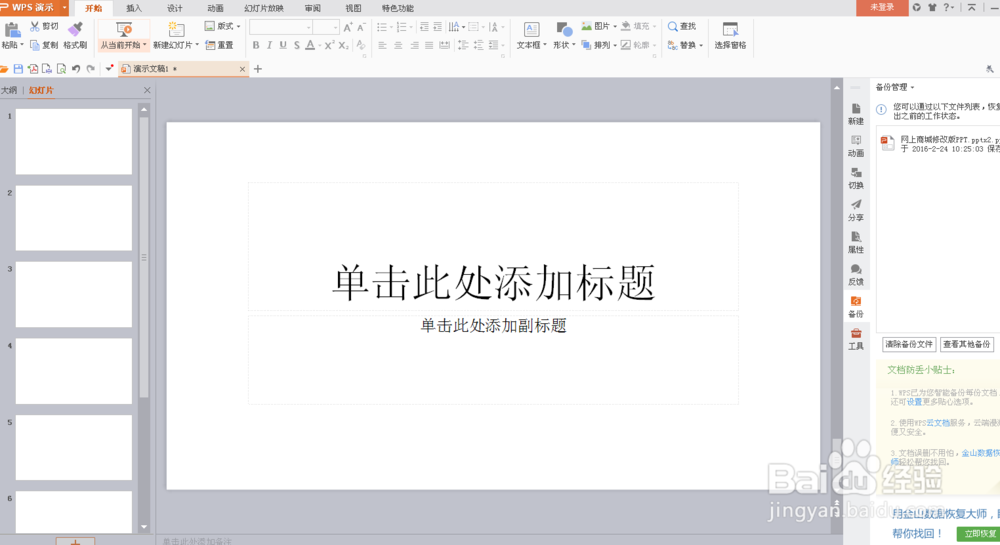This screenshot has height=545, width=1000.
Task: Click Clear Backup Files (清除备份文件) button
Action: click(909, 344)
